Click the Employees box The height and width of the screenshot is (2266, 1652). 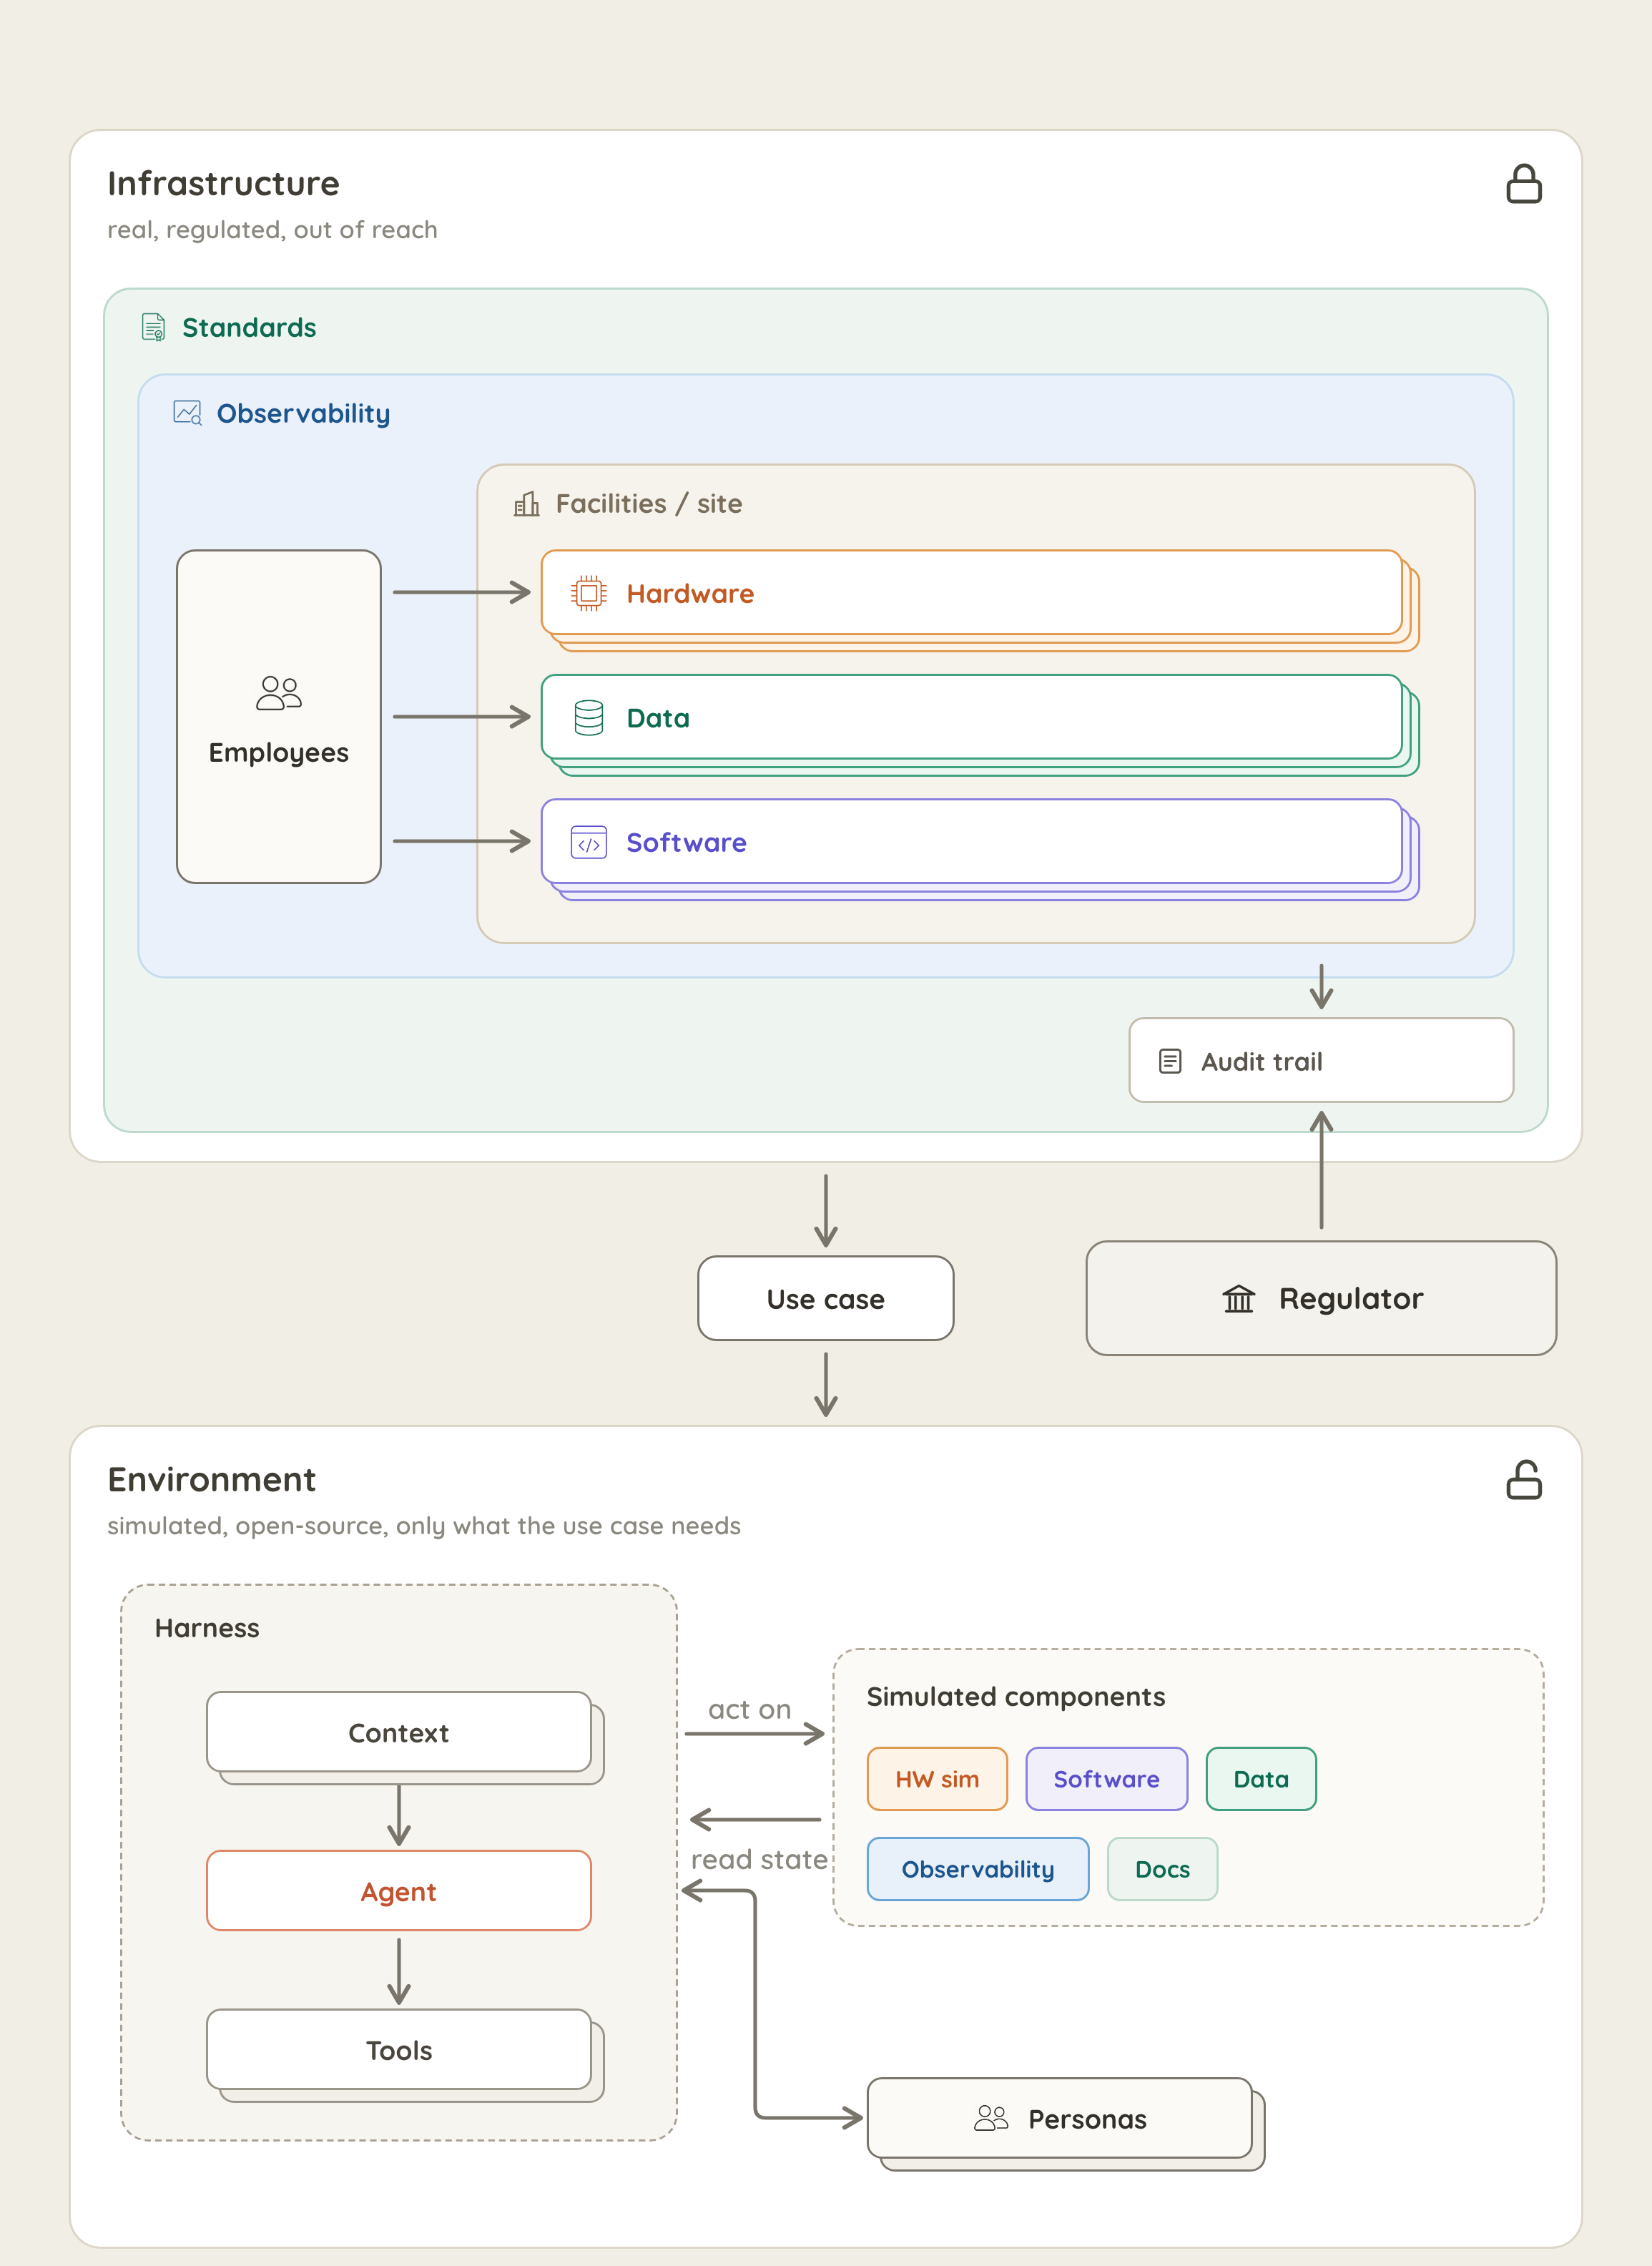tap(279, 716)
